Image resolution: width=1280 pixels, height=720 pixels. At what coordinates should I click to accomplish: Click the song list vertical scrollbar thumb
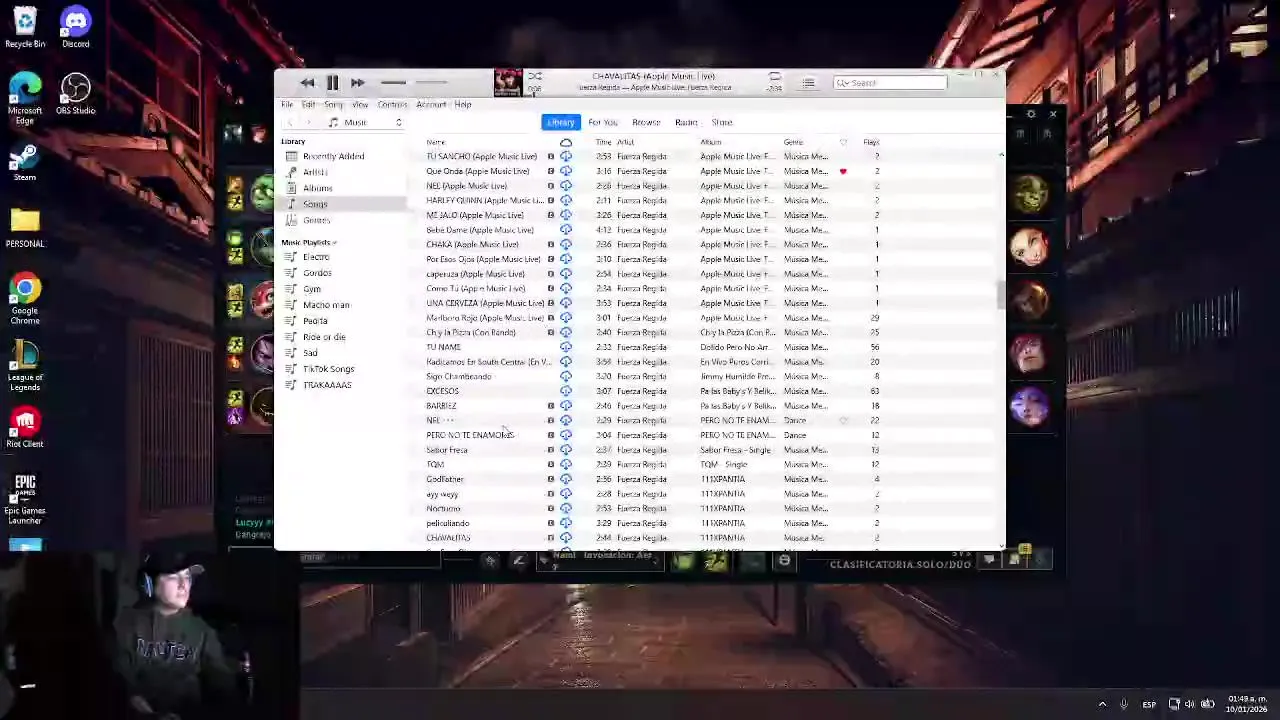click(x=1001, y=296)
